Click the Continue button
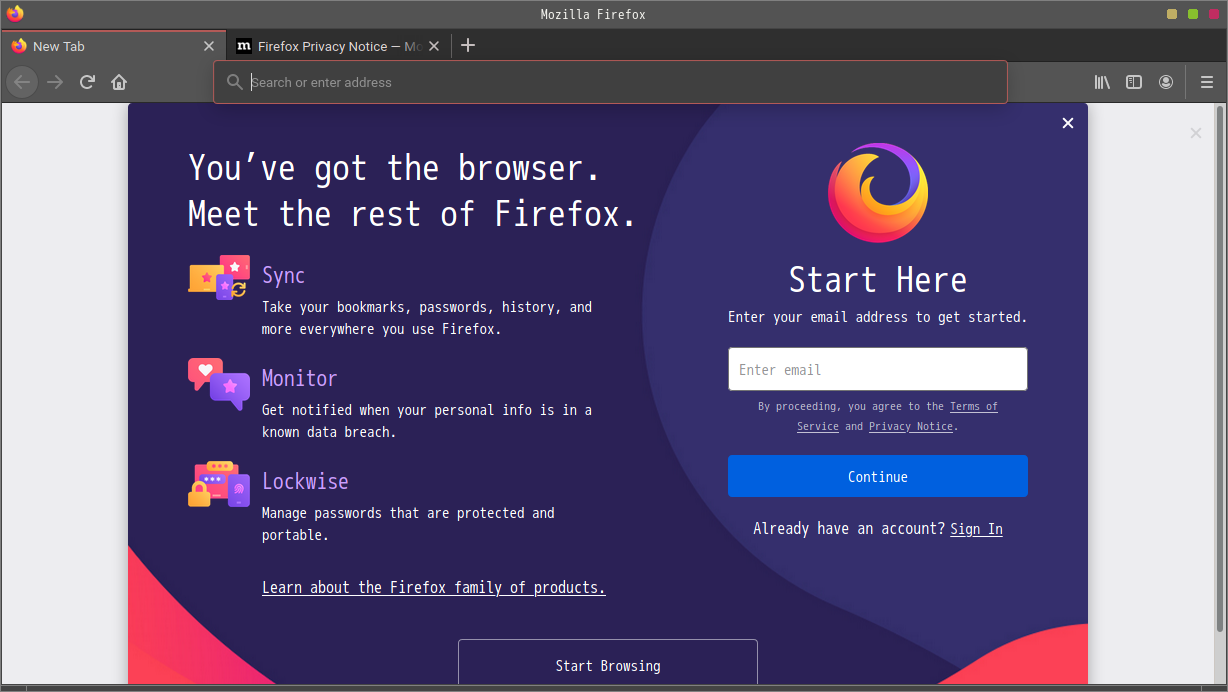 (878, 476)
